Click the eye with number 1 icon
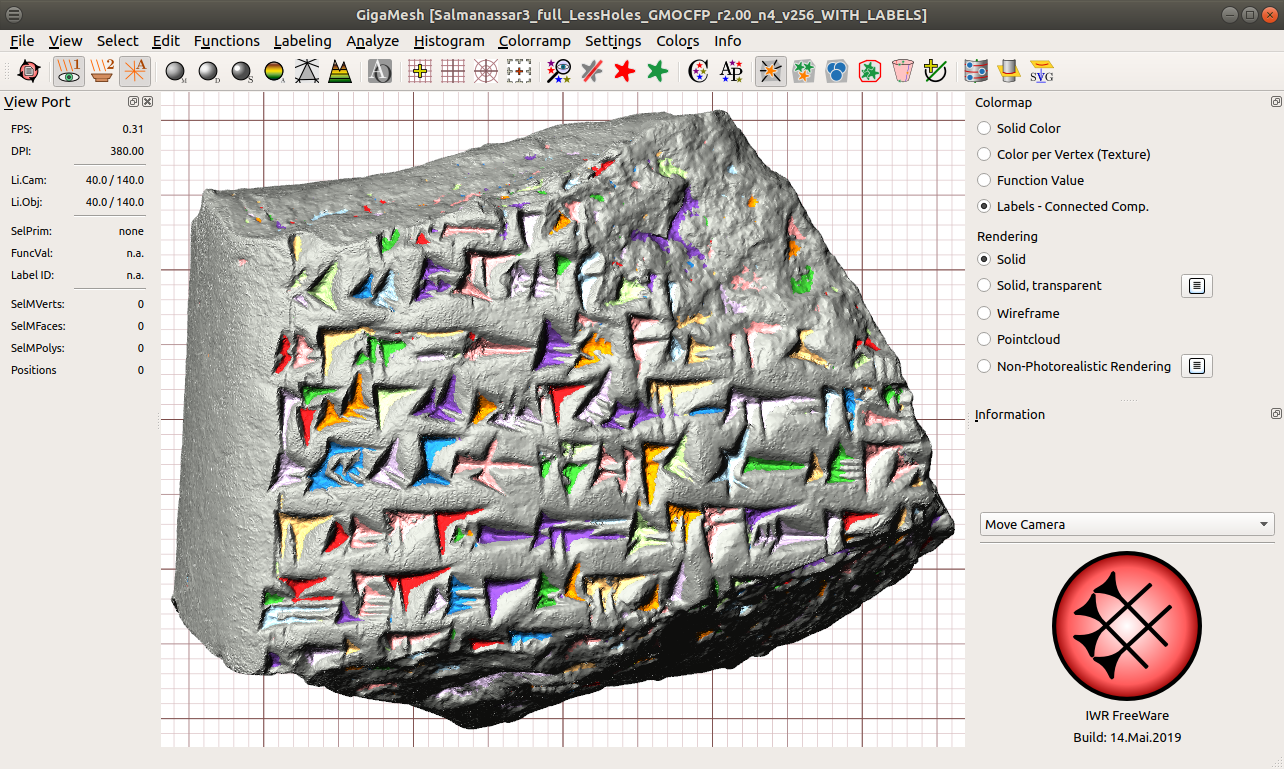Image resolution: width=1284 pixels, height=769 pixels. [x=69, y=71]
